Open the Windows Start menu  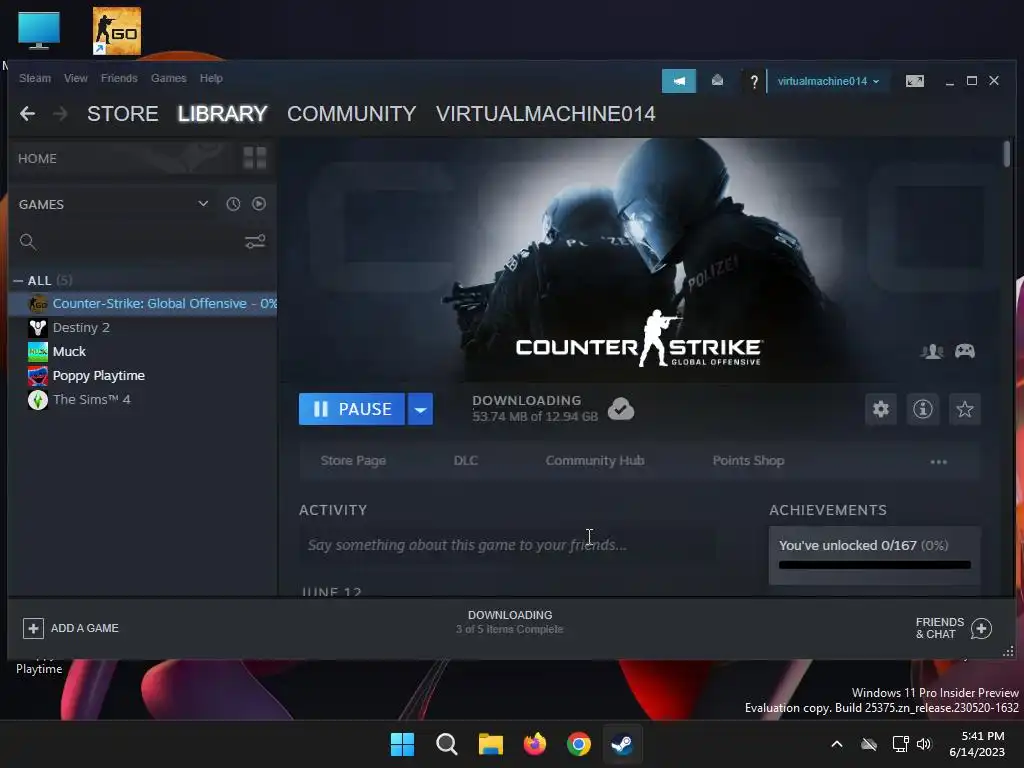point(402,744)
